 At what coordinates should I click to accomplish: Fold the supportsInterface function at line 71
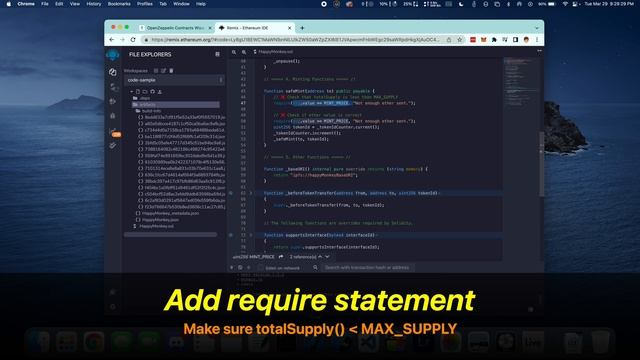251,235
